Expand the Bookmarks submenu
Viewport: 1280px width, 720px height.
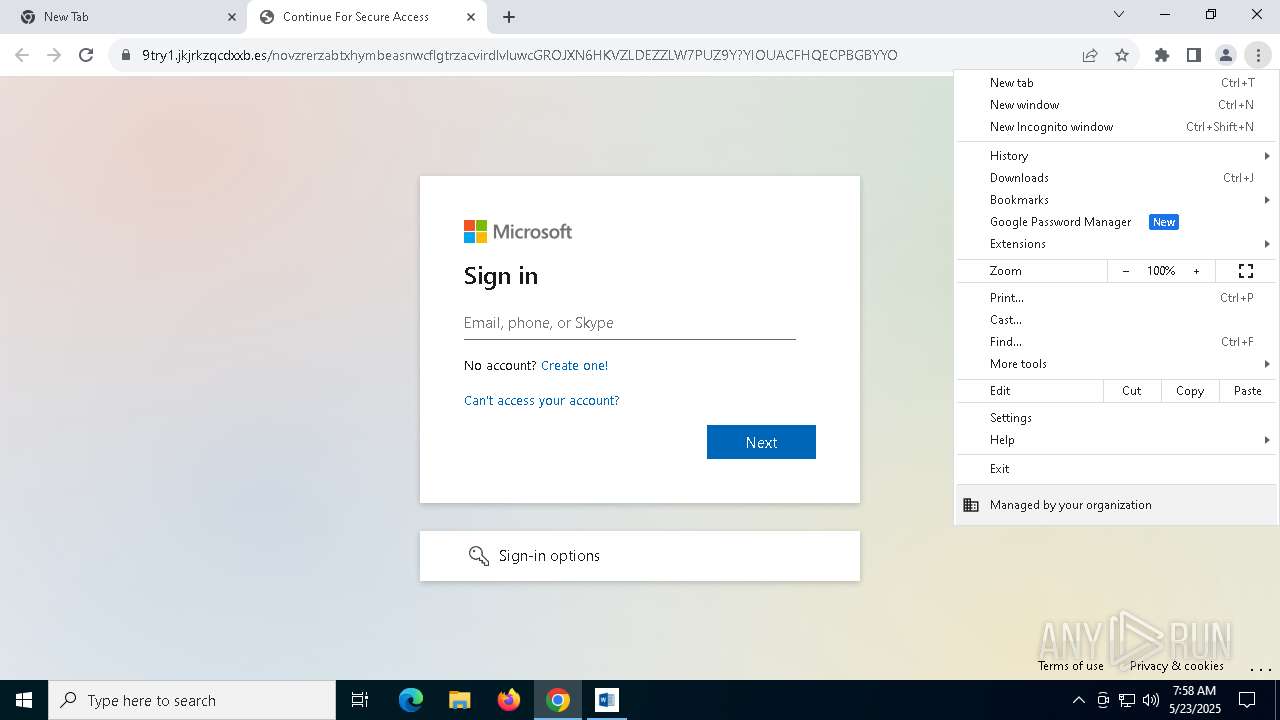coord(1117,200)
